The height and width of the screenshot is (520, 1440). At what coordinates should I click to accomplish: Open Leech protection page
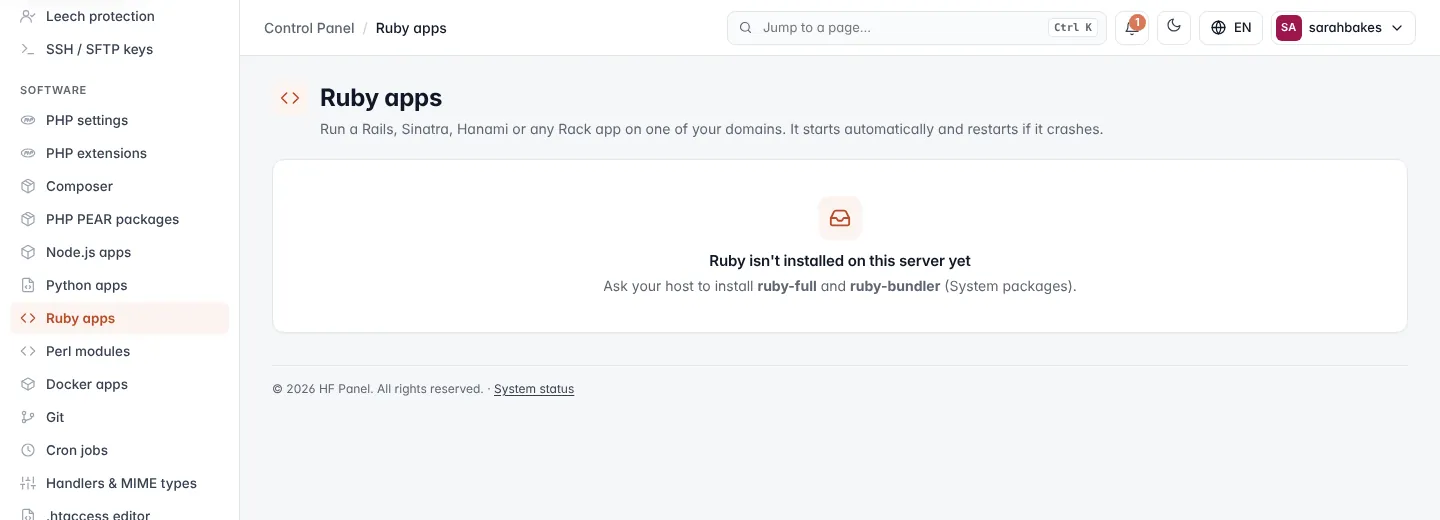point(100,16)
